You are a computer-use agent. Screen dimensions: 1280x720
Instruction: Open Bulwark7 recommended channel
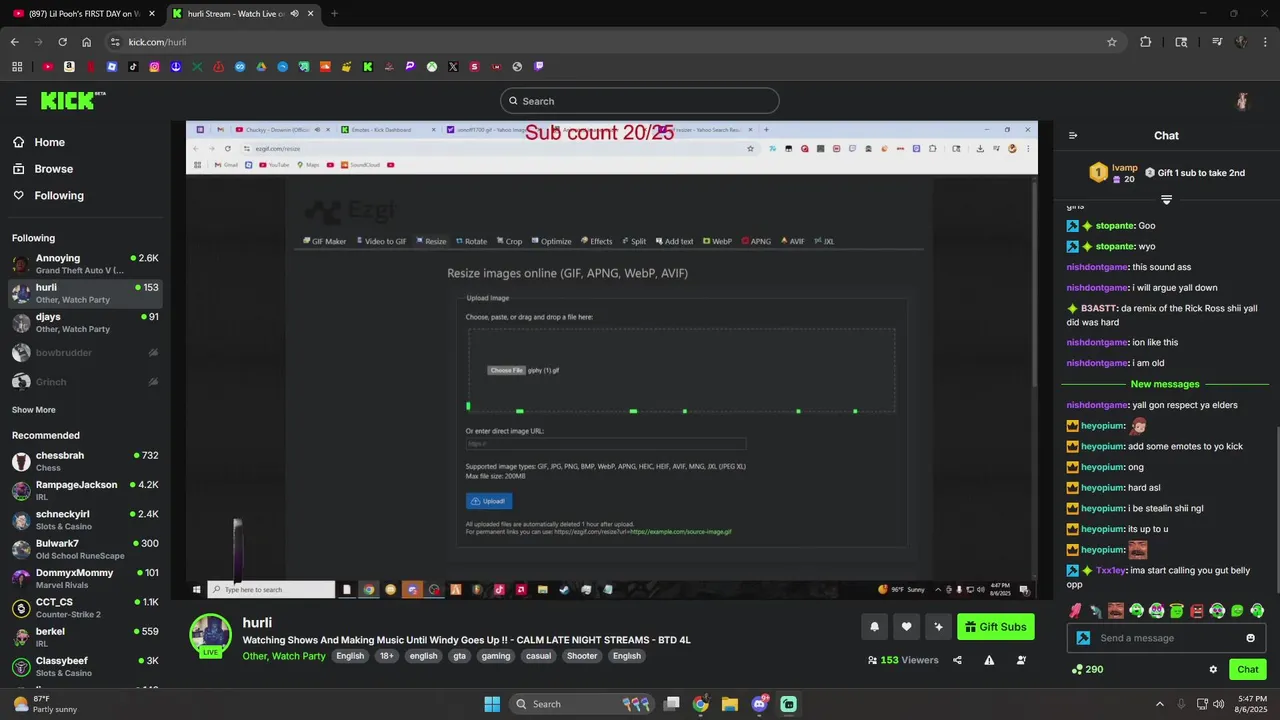85,549
